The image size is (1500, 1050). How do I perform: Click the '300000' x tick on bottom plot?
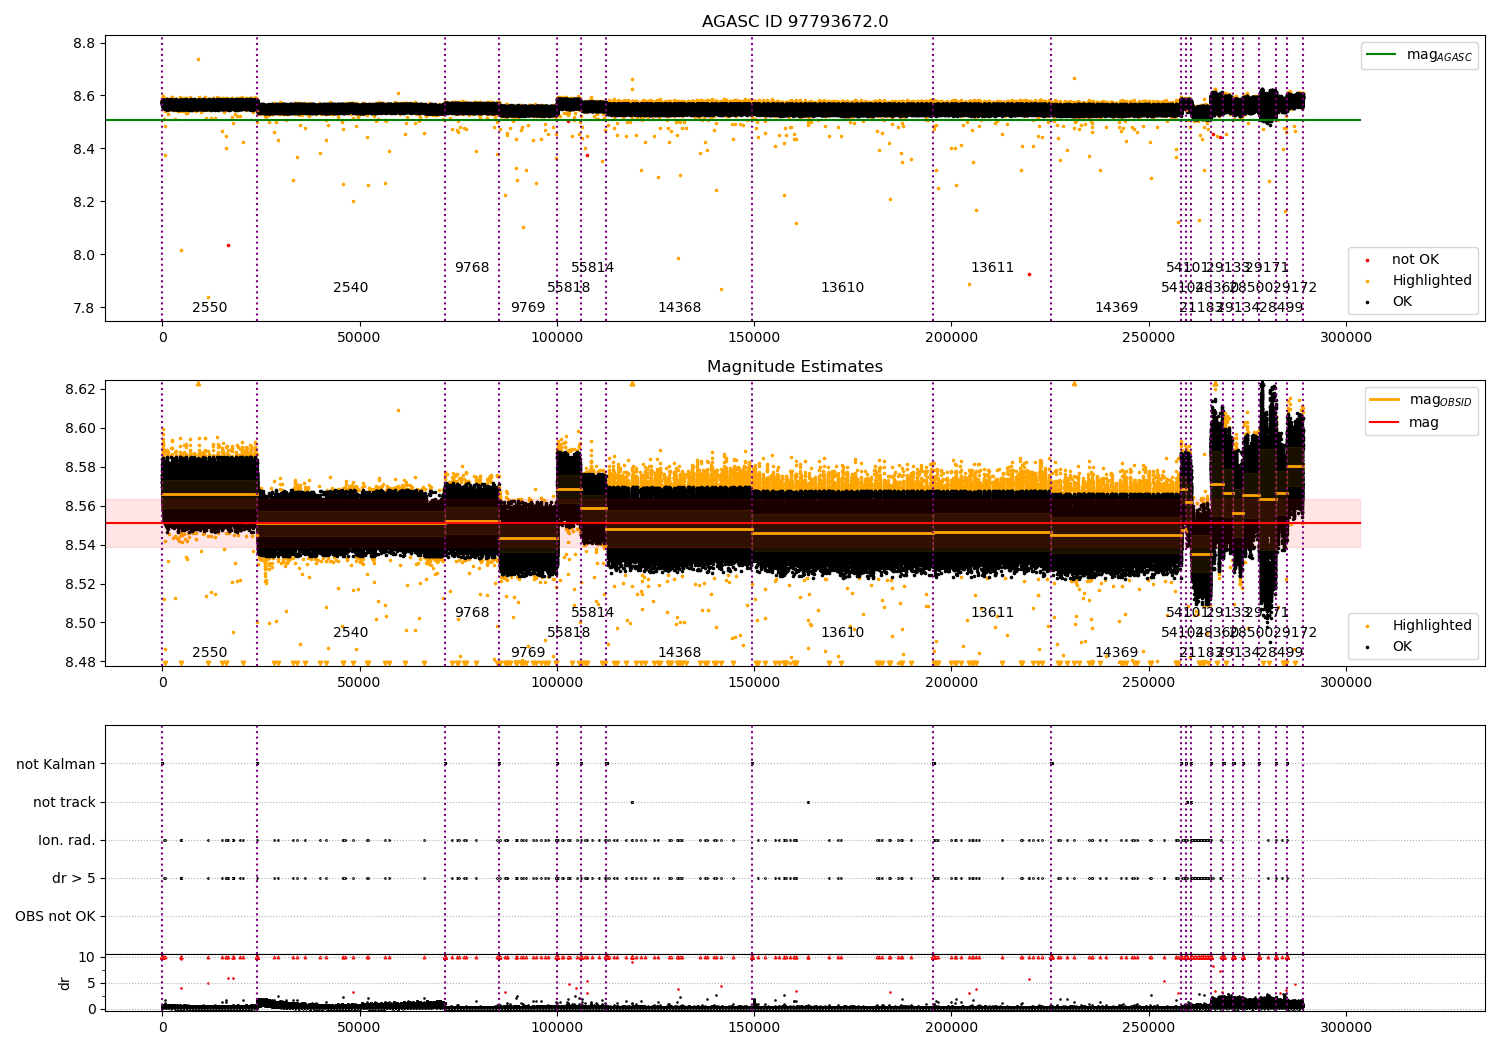pos(1346,1028)
